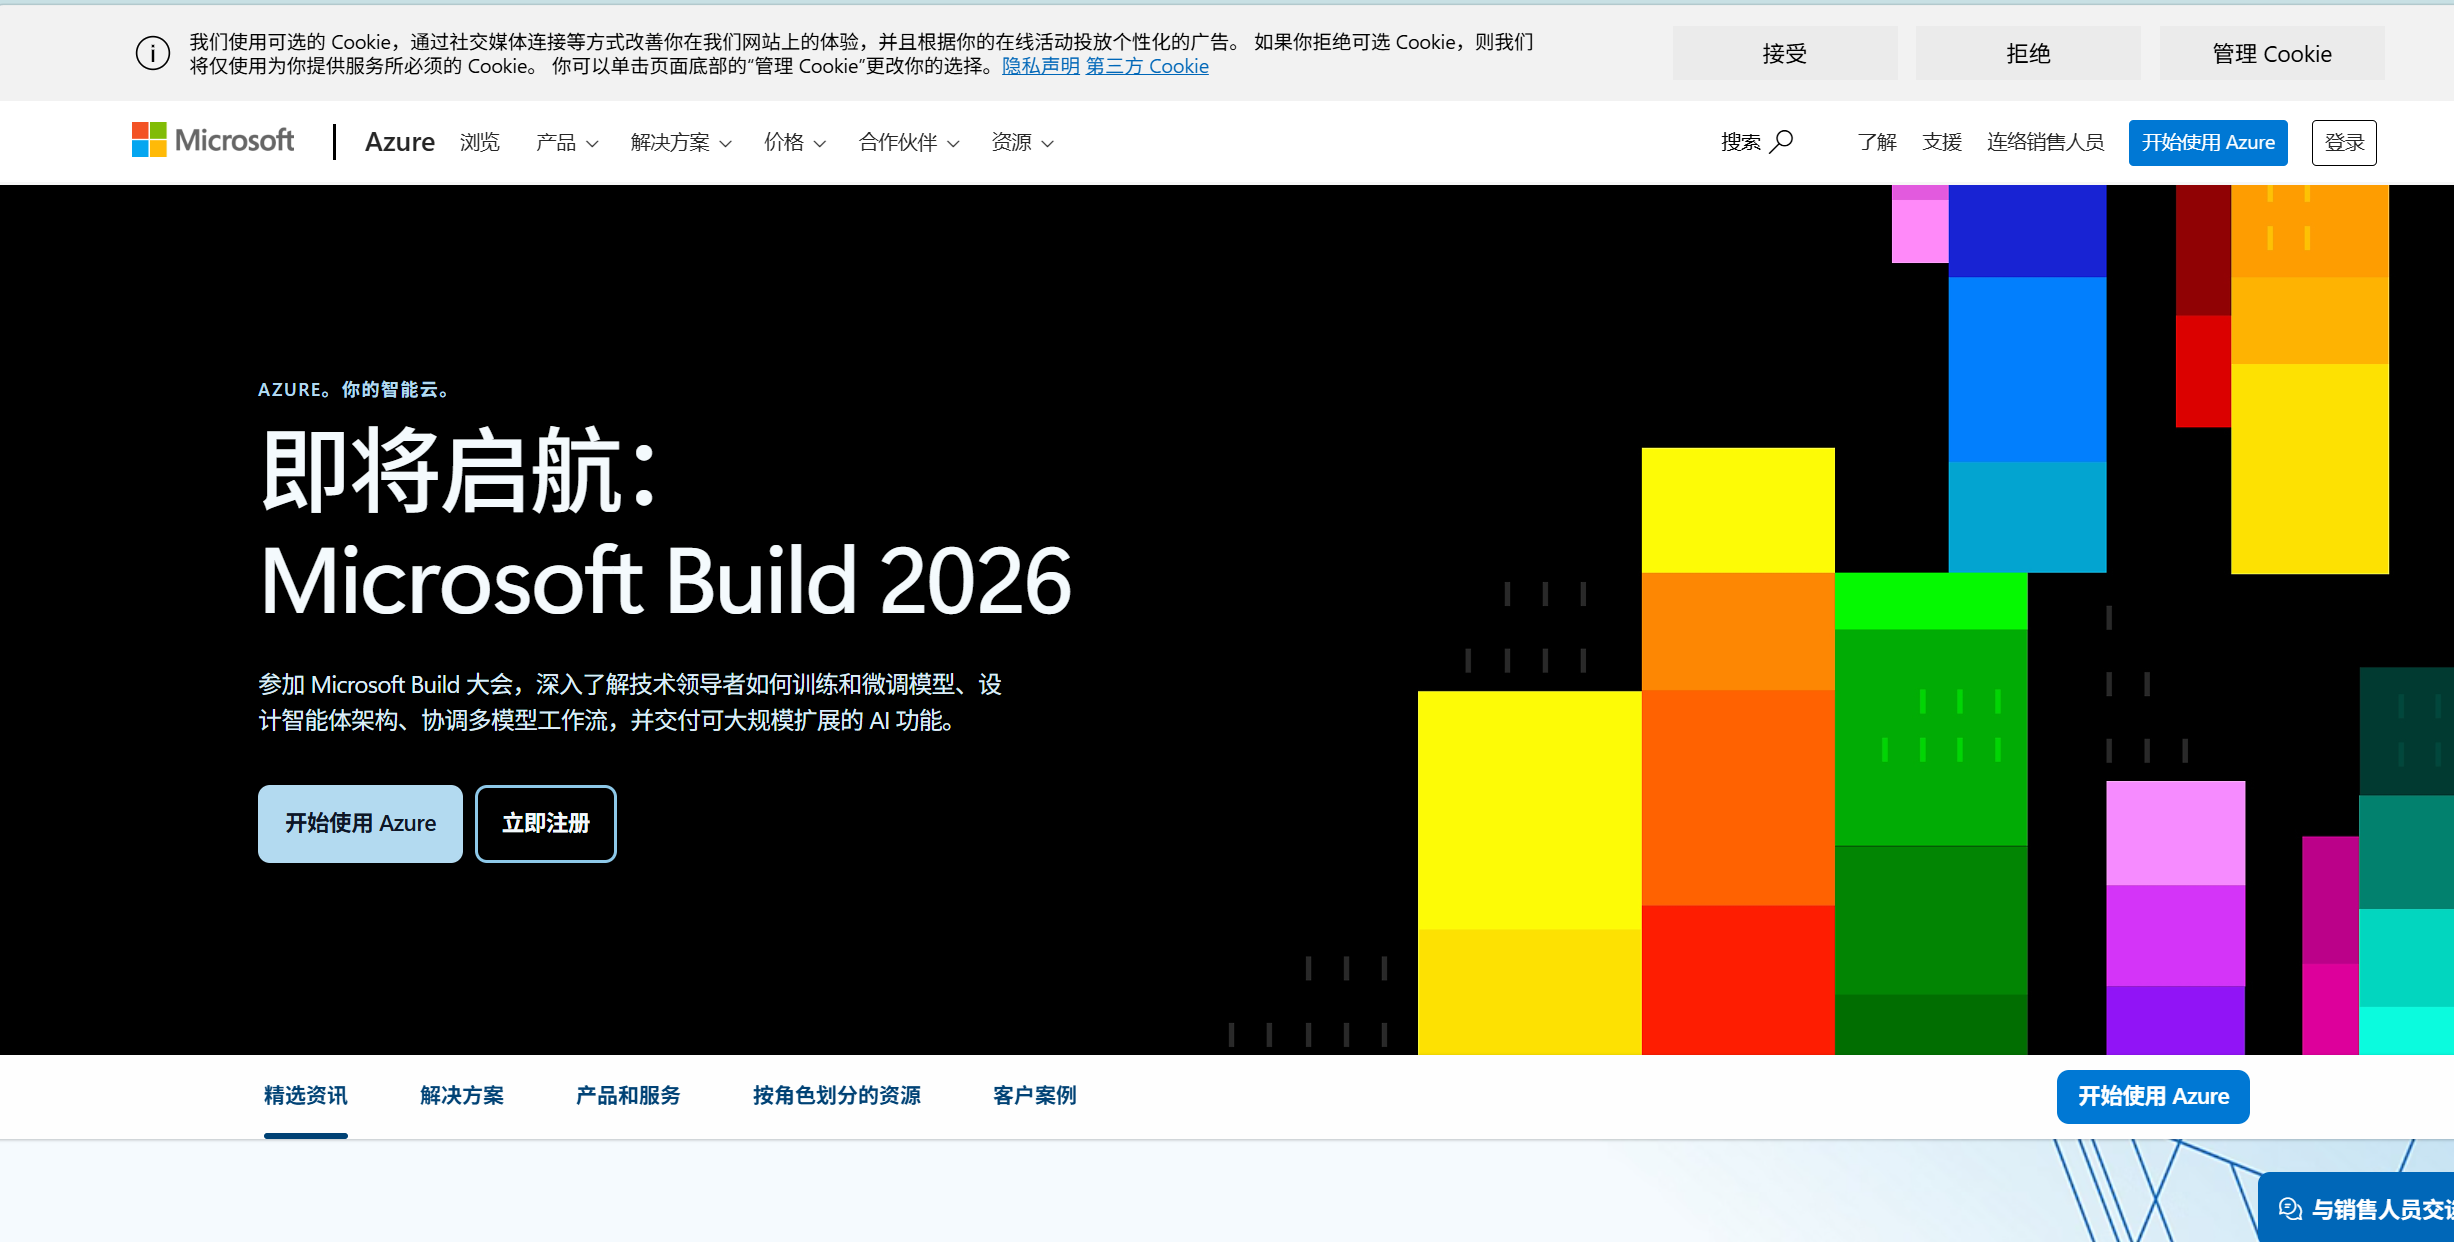The width and height of the screenshot is (2454, 1242).
Task: Click the 登录 sign-in button
Action: coord(2344,142)
